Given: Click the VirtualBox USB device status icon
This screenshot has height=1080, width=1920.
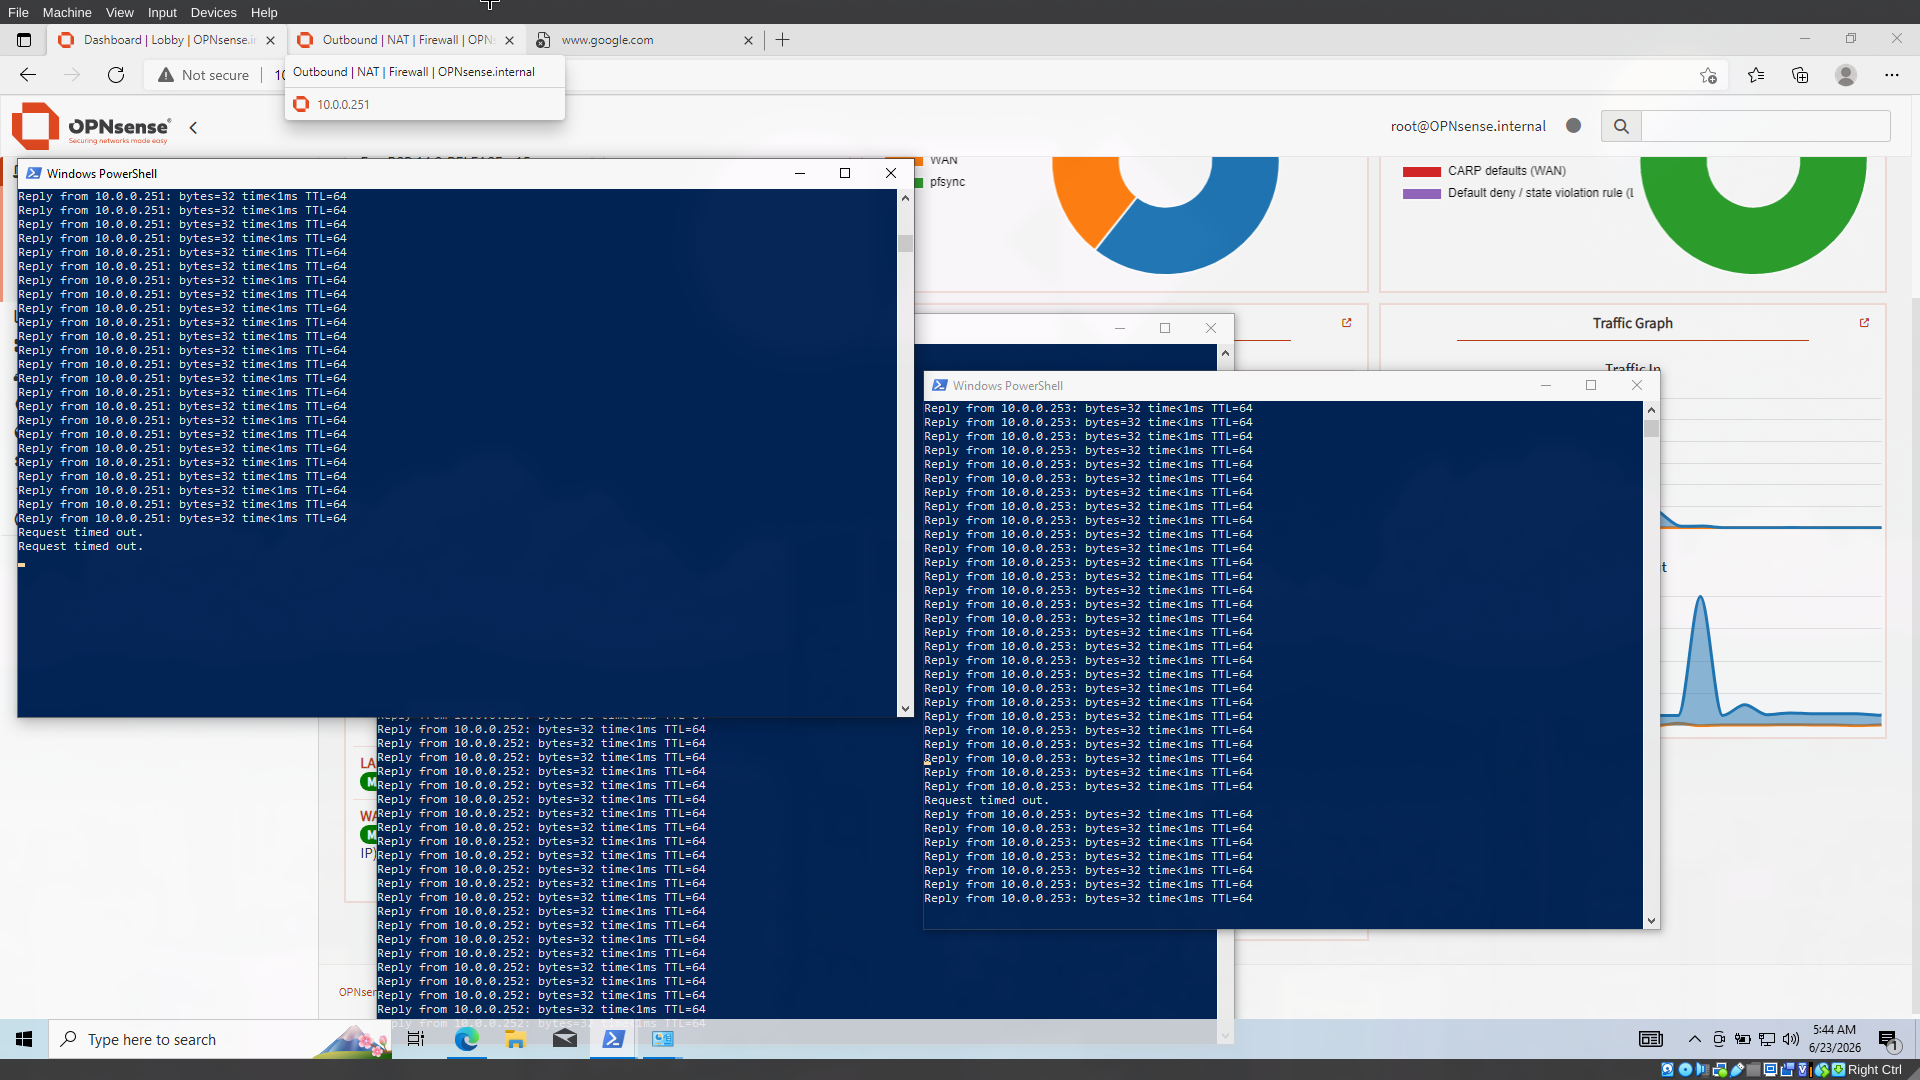Looking at the screenshot, I should tap(1738, 1070).
